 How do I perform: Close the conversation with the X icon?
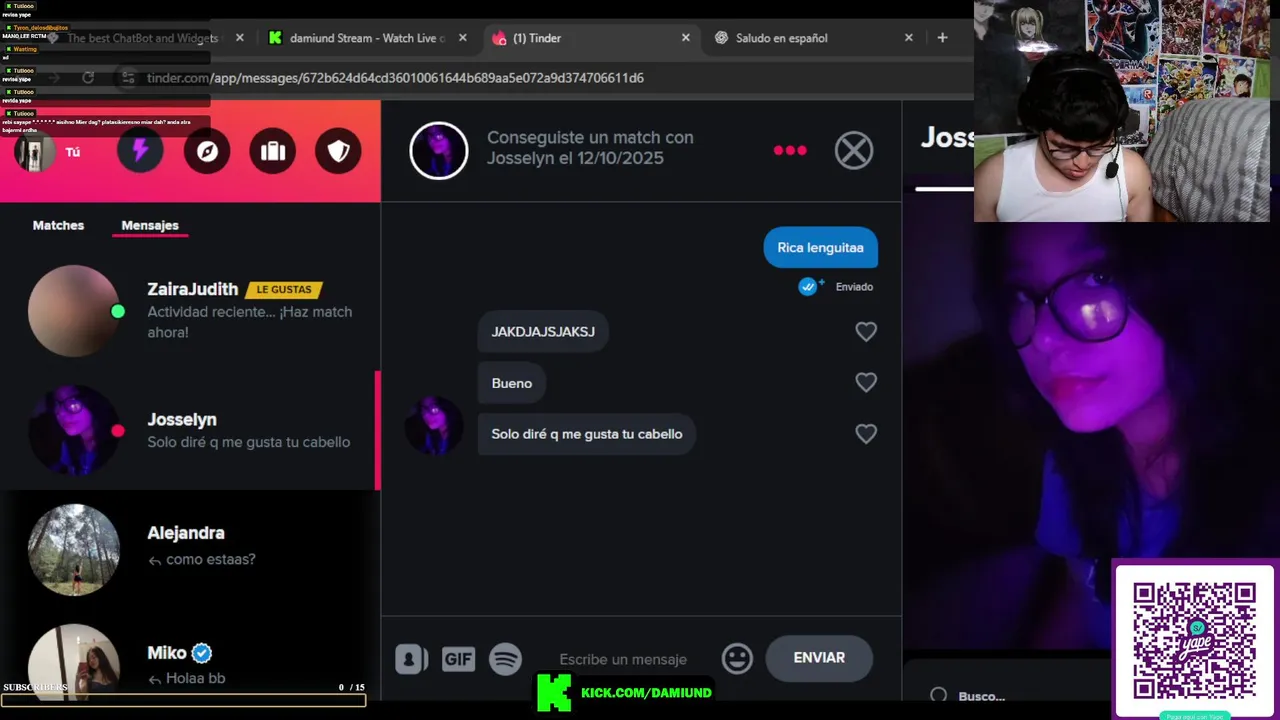[854, 151]
